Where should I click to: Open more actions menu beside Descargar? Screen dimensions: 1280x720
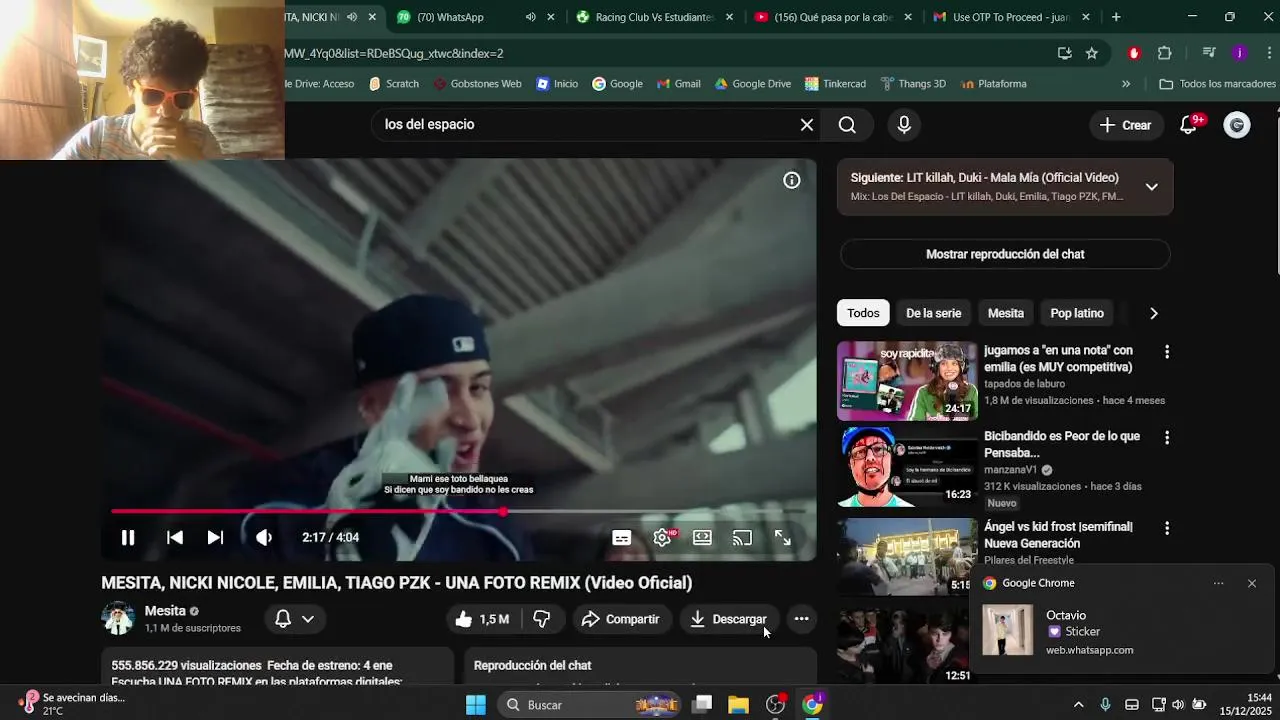pos(801,619)
